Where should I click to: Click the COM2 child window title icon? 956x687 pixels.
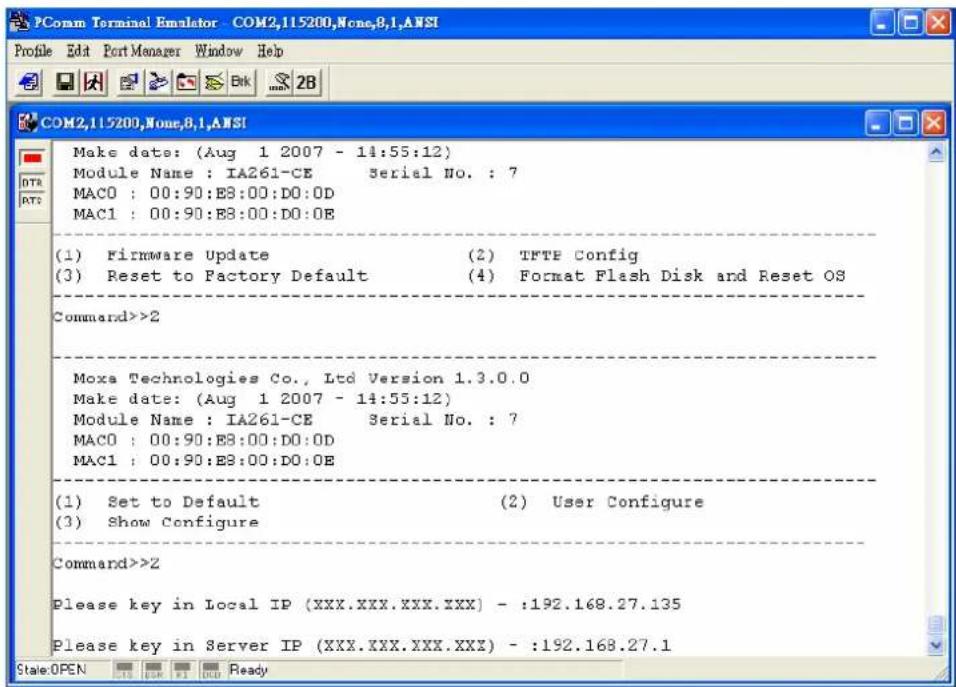pos(27,123)
